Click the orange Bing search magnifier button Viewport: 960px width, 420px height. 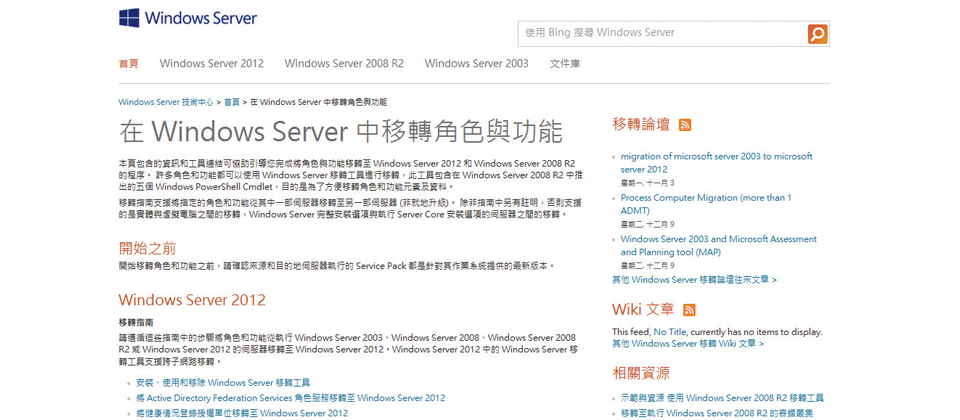(x=817, y=34)
